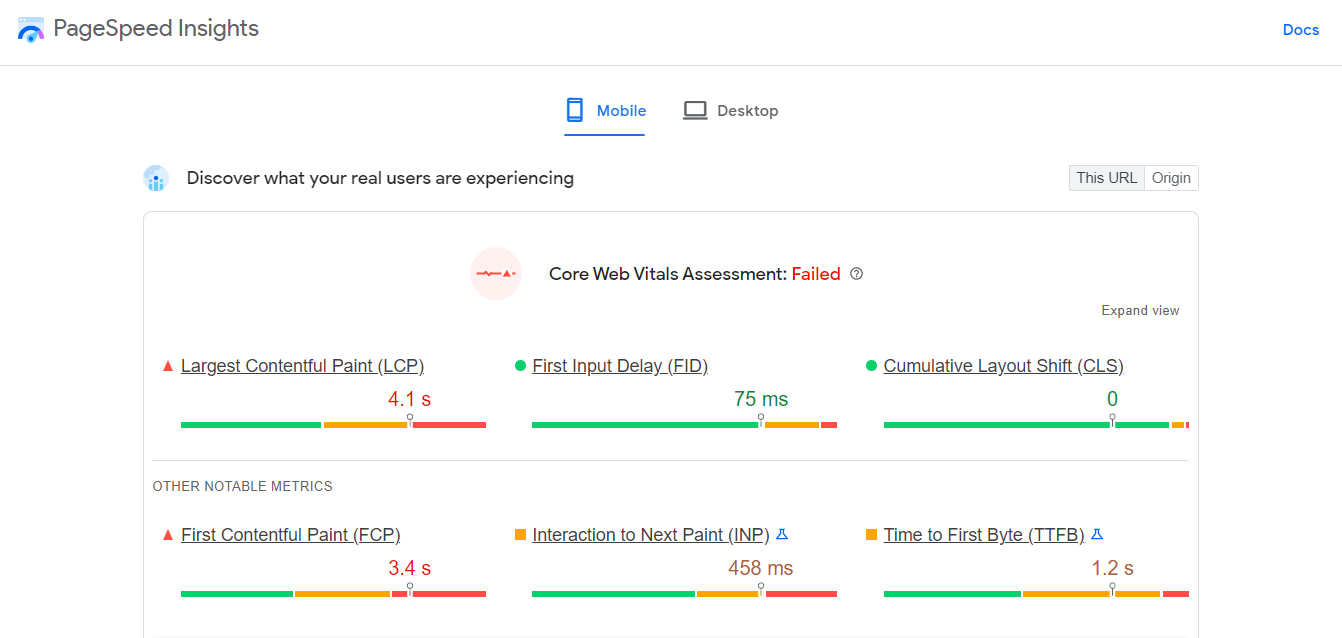Click the red Core Web Vitals pulse icon
This screenshot has width=1342, height=638.
(x=496, y=273)
